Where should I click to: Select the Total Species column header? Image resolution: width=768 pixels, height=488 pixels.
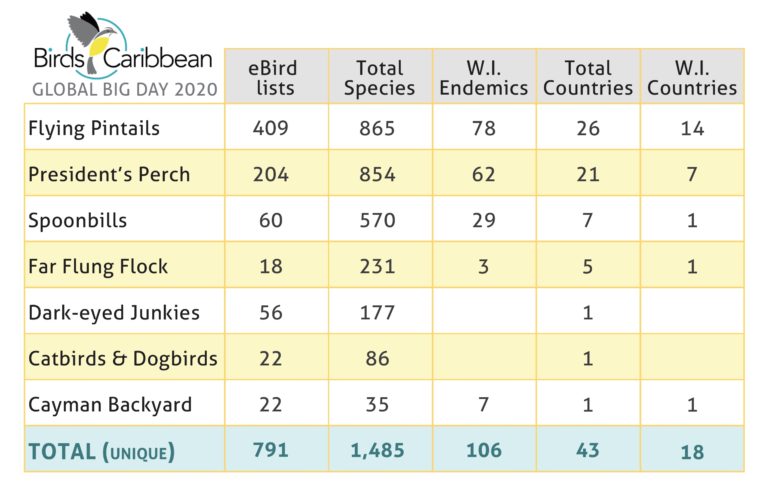click(379, 76)
